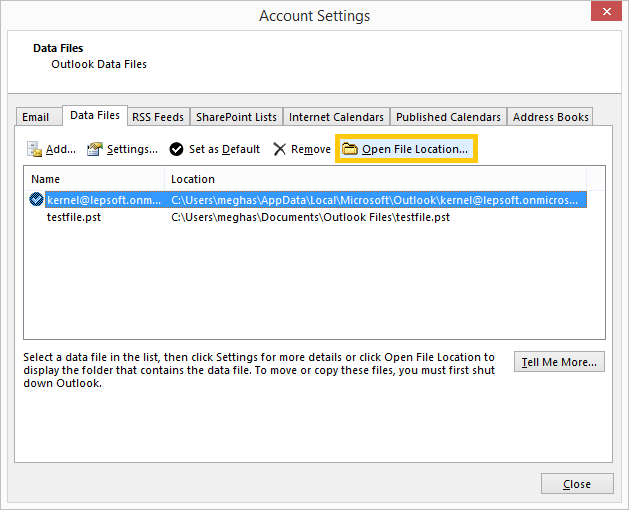Click the Close button at the bottom

[577, 484]
